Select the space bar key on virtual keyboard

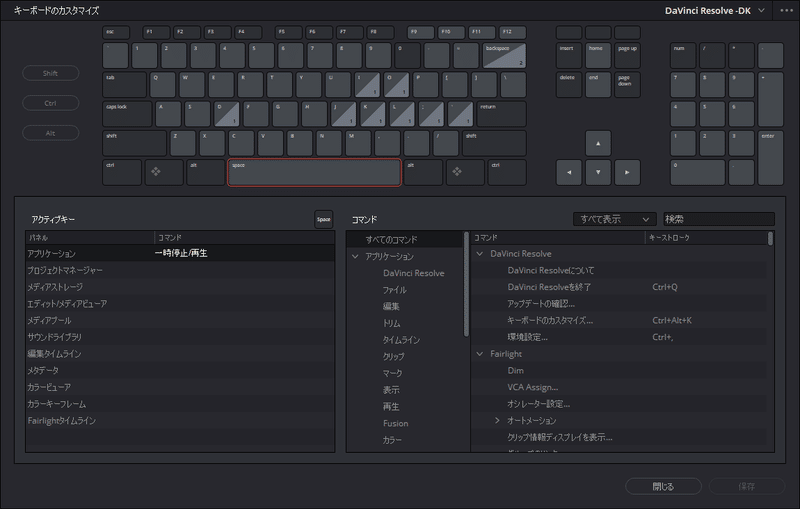(x=314, y=172)
